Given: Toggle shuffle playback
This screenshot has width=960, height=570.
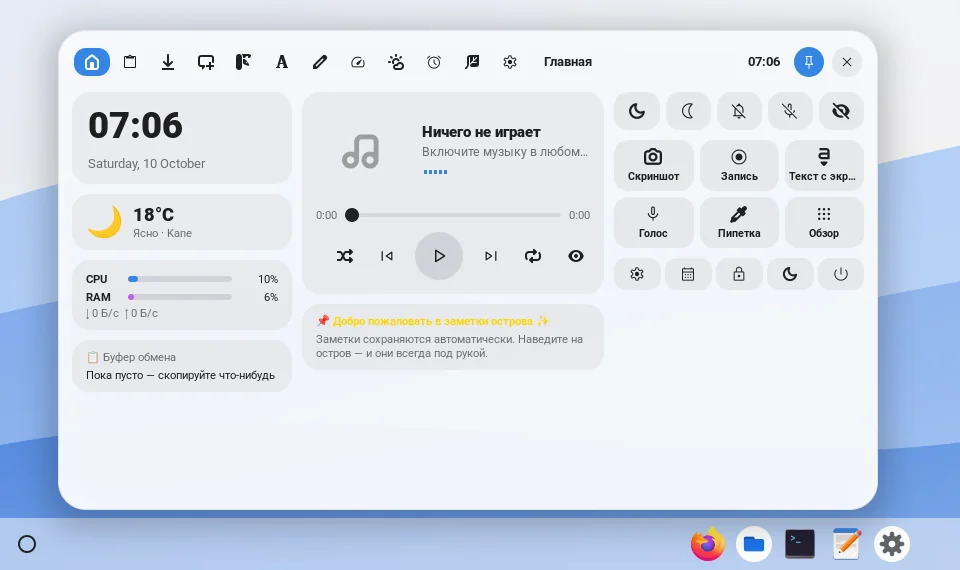Looking at the screenshot, I should [x=345, y=256].
